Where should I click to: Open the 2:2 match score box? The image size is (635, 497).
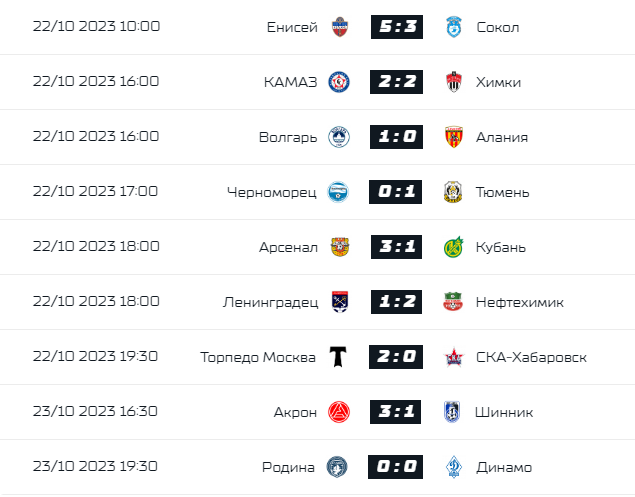[396, 82]
